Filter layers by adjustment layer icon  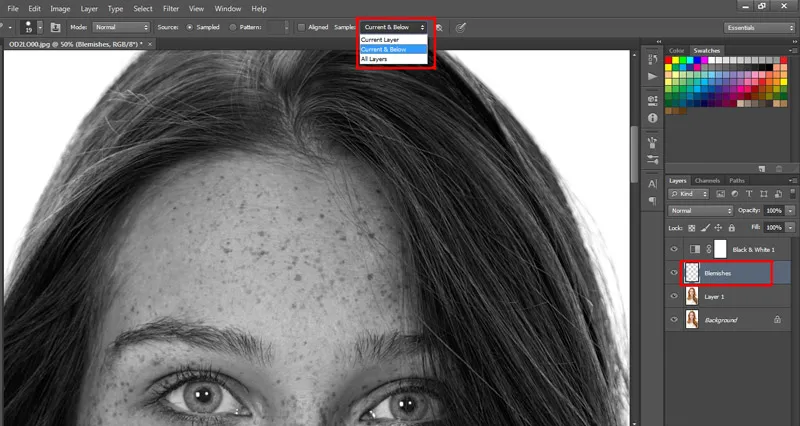pyautogui.click(x=735, y=194)
